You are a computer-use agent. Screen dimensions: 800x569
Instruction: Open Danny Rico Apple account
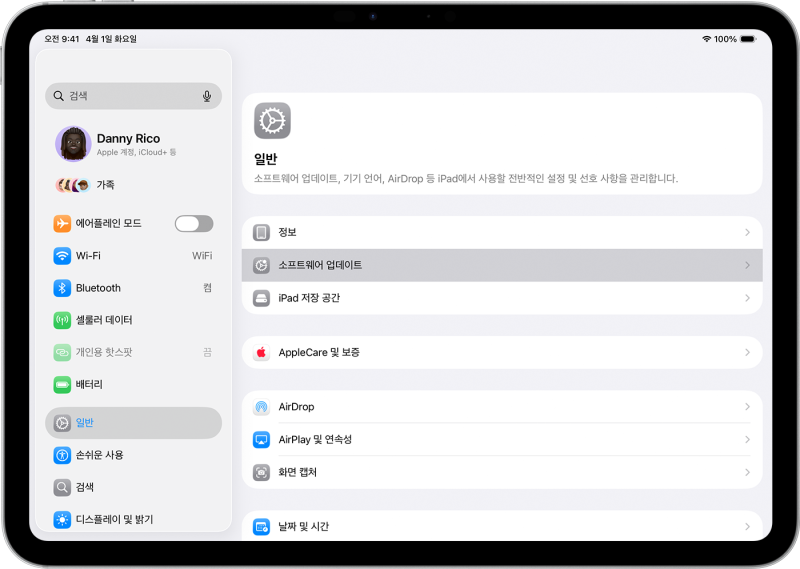tap(133, 144)
